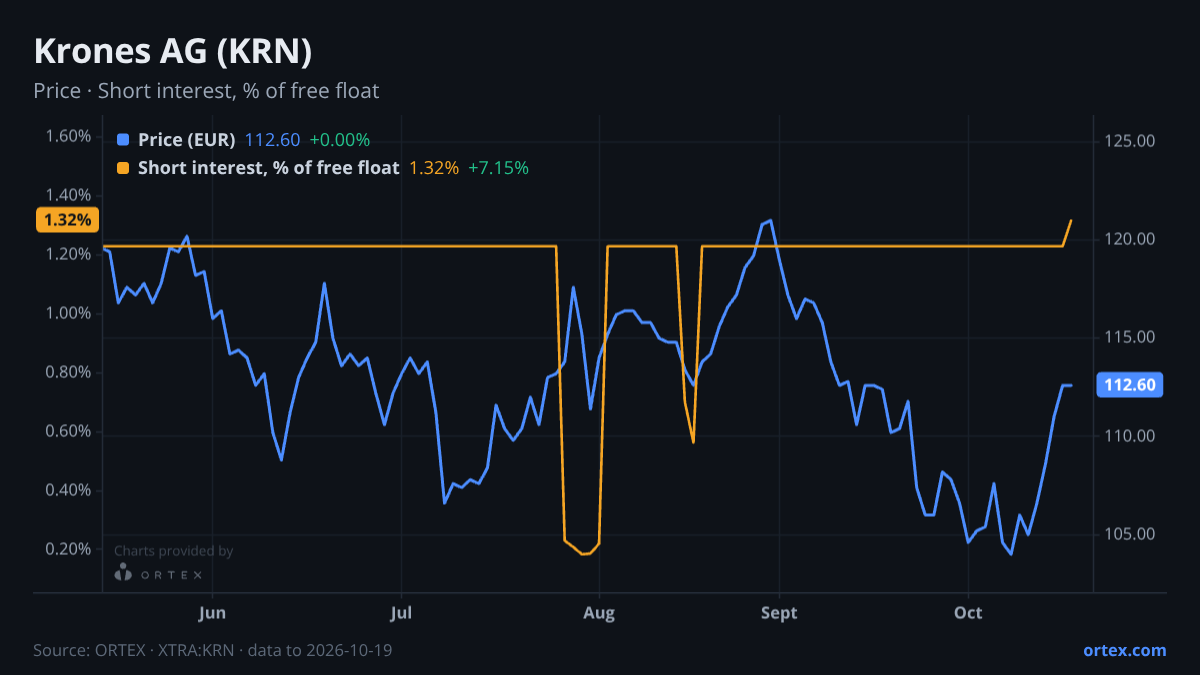Click the Oct x-axis label
The image size is (1200, 675).
(x=968, y=613)
